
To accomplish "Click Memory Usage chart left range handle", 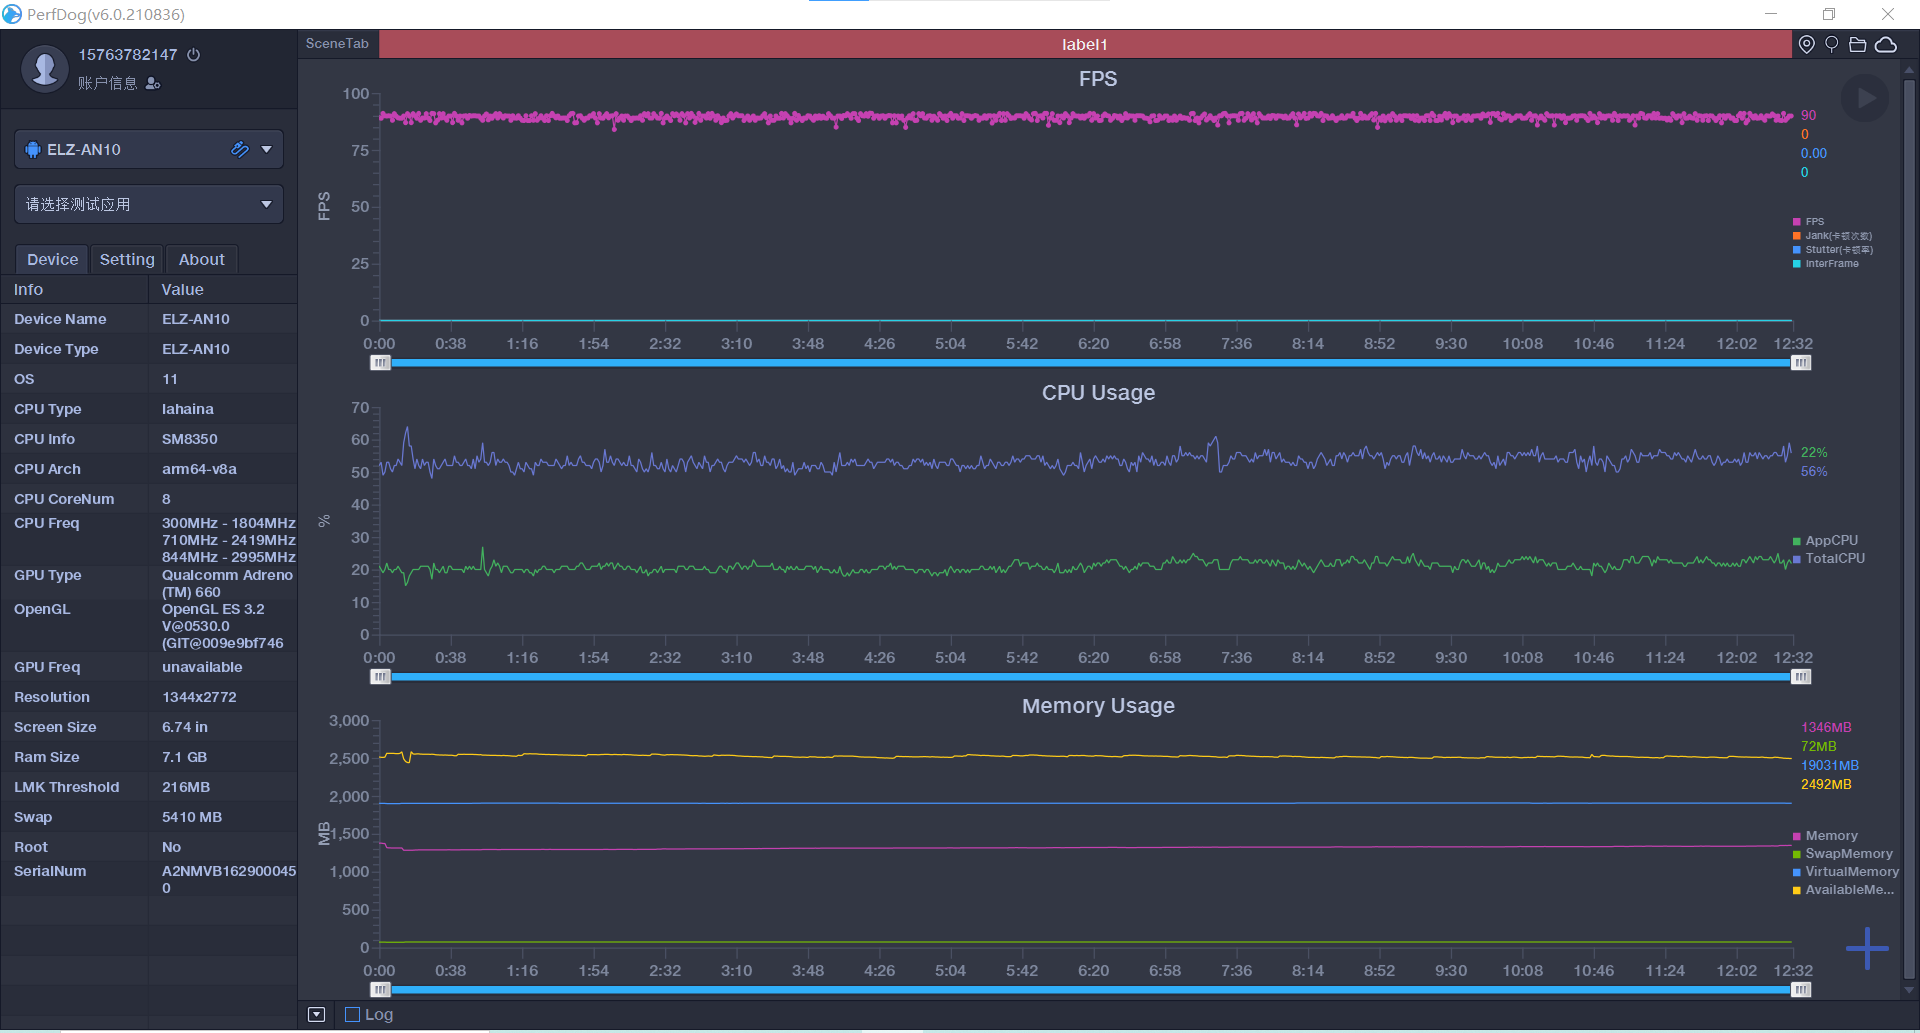I will tap(380, 990).
